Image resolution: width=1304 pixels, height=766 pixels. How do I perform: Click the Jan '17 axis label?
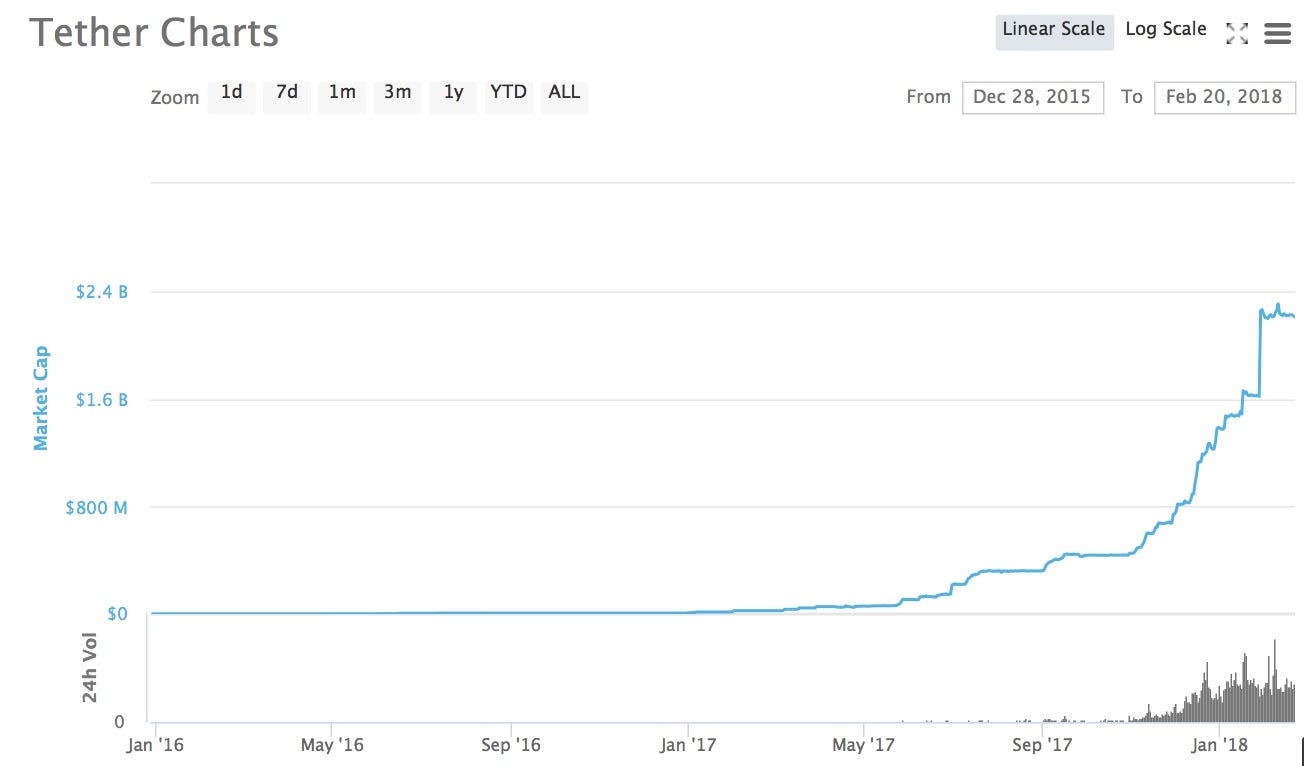point(688,745)
